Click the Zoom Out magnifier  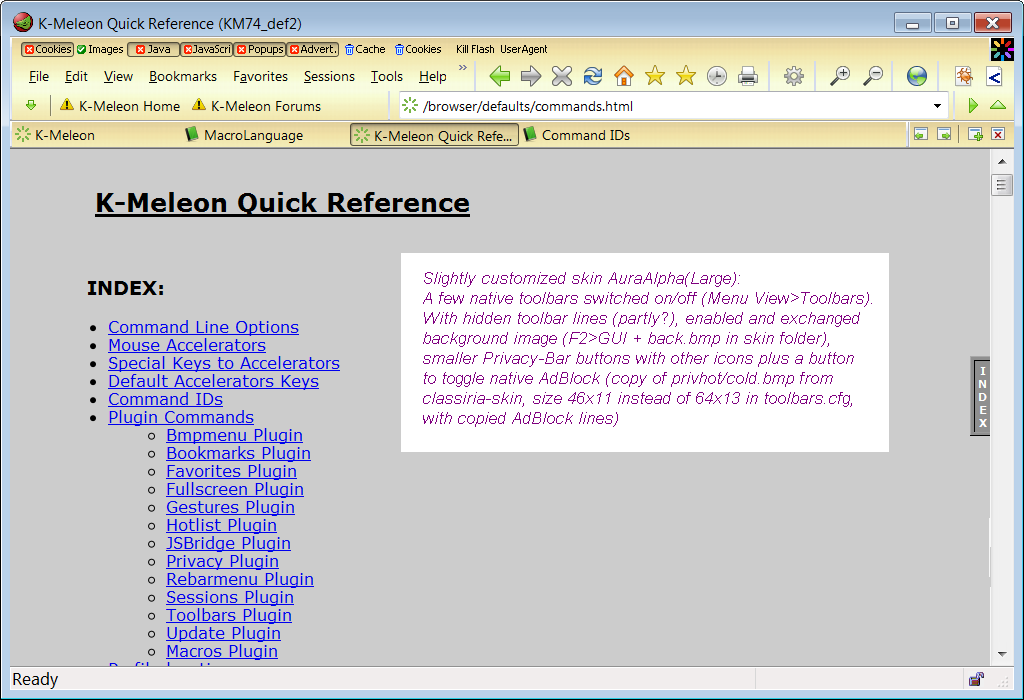point(872,76)
